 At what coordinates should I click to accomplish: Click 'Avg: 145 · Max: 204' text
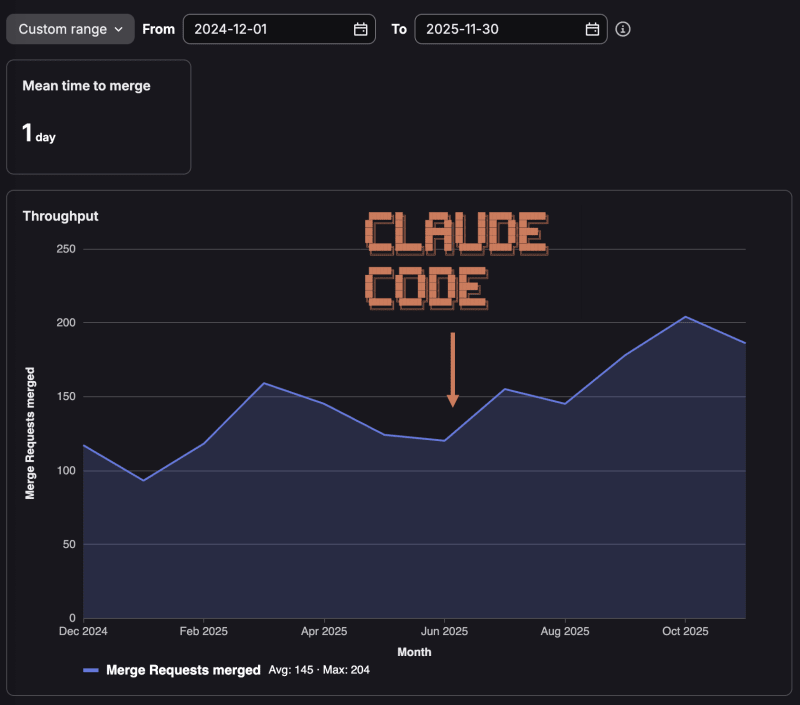(319, 670)
